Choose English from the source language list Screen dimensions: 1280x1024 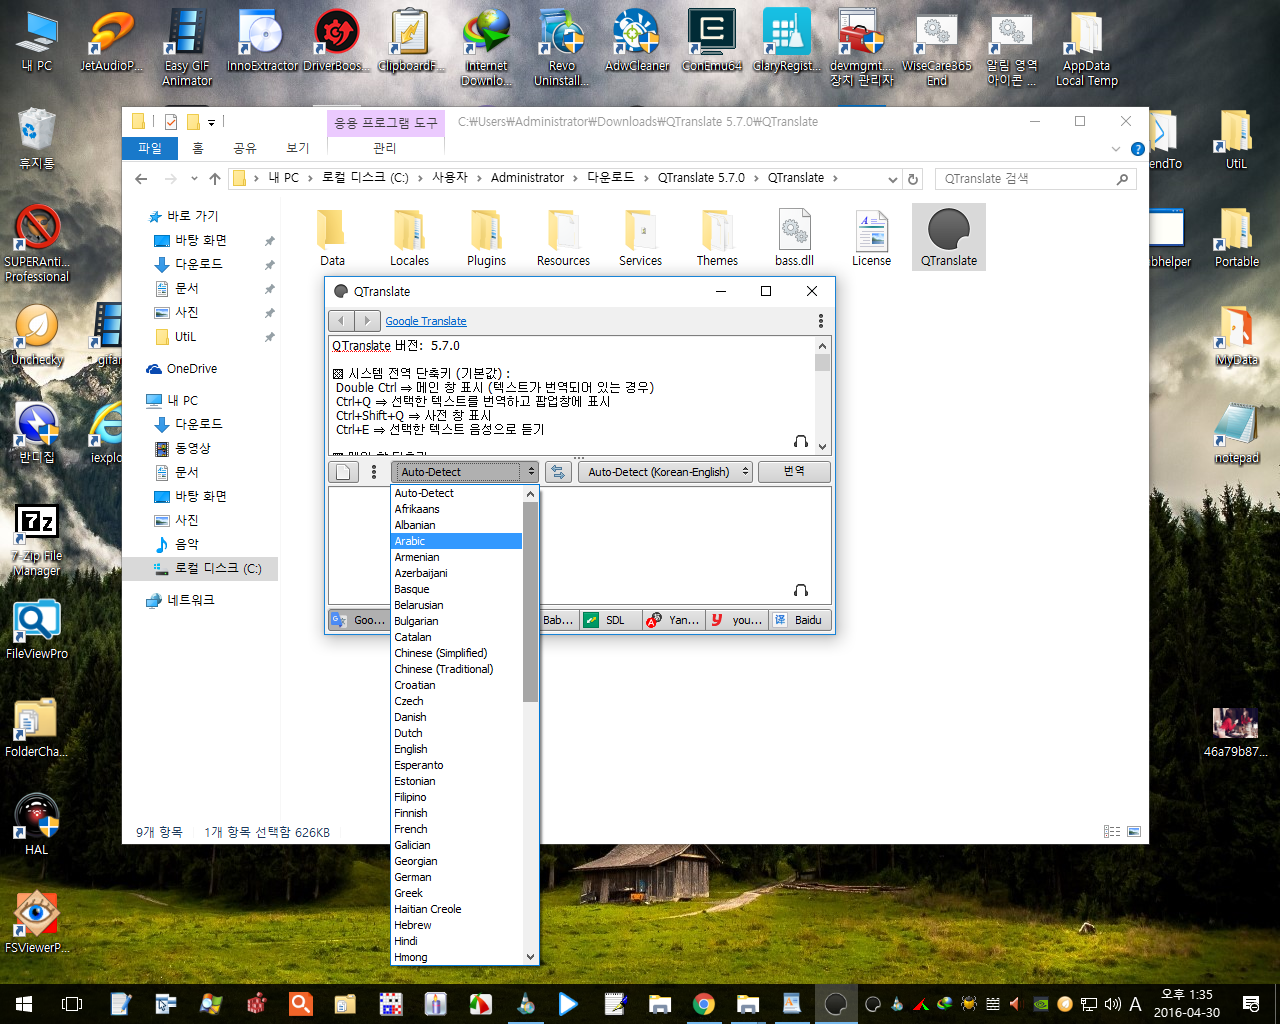point(456,749)
